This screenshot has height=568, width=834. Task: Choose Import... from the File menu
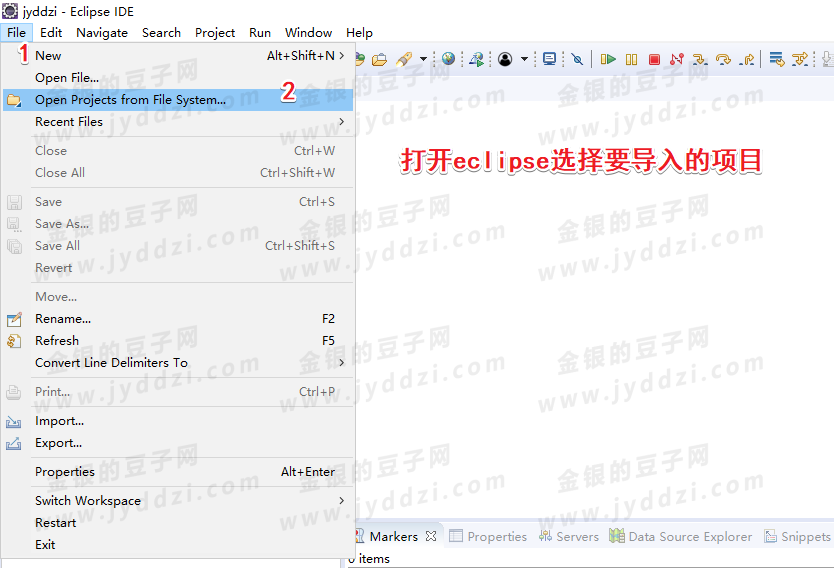point(178,421)
